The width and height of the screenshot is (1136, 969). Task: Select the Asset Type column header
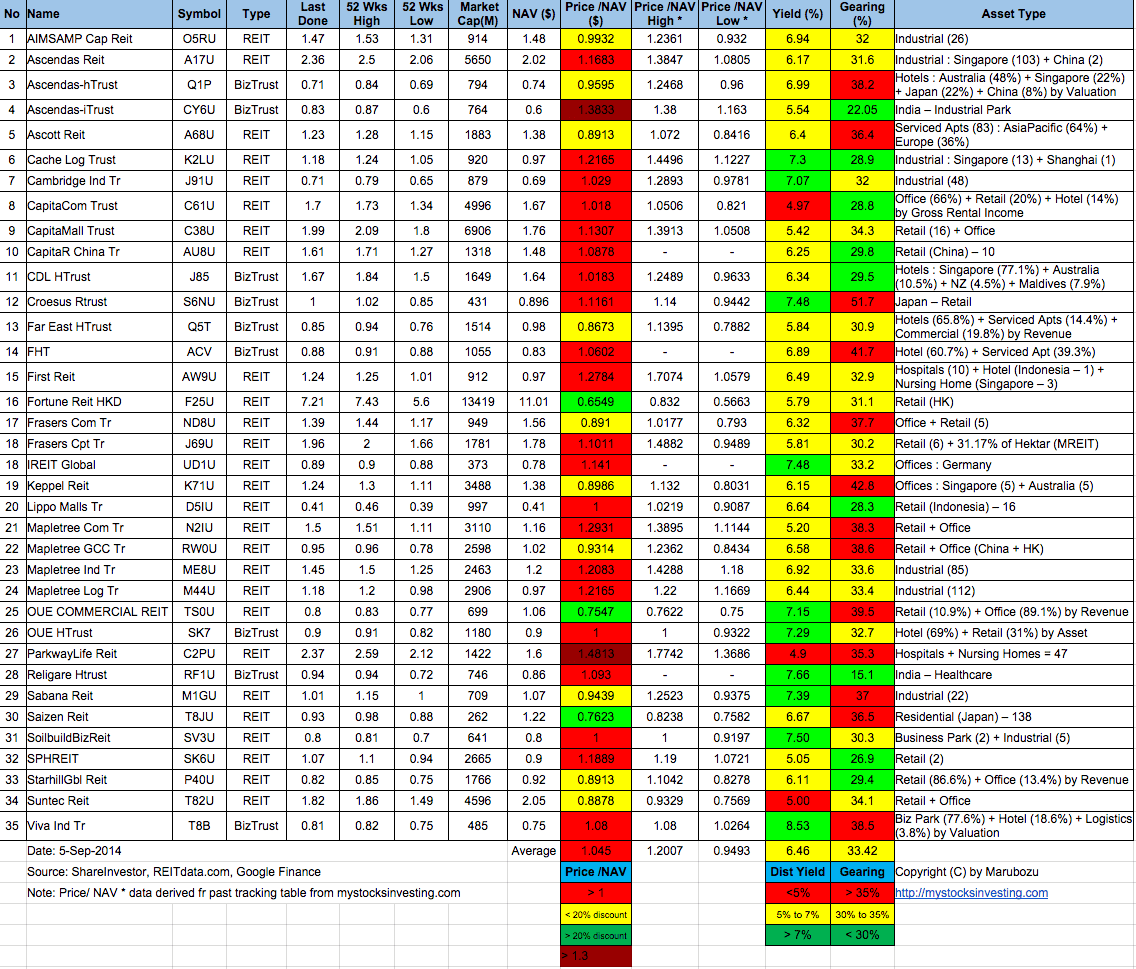coord(1014,14)
